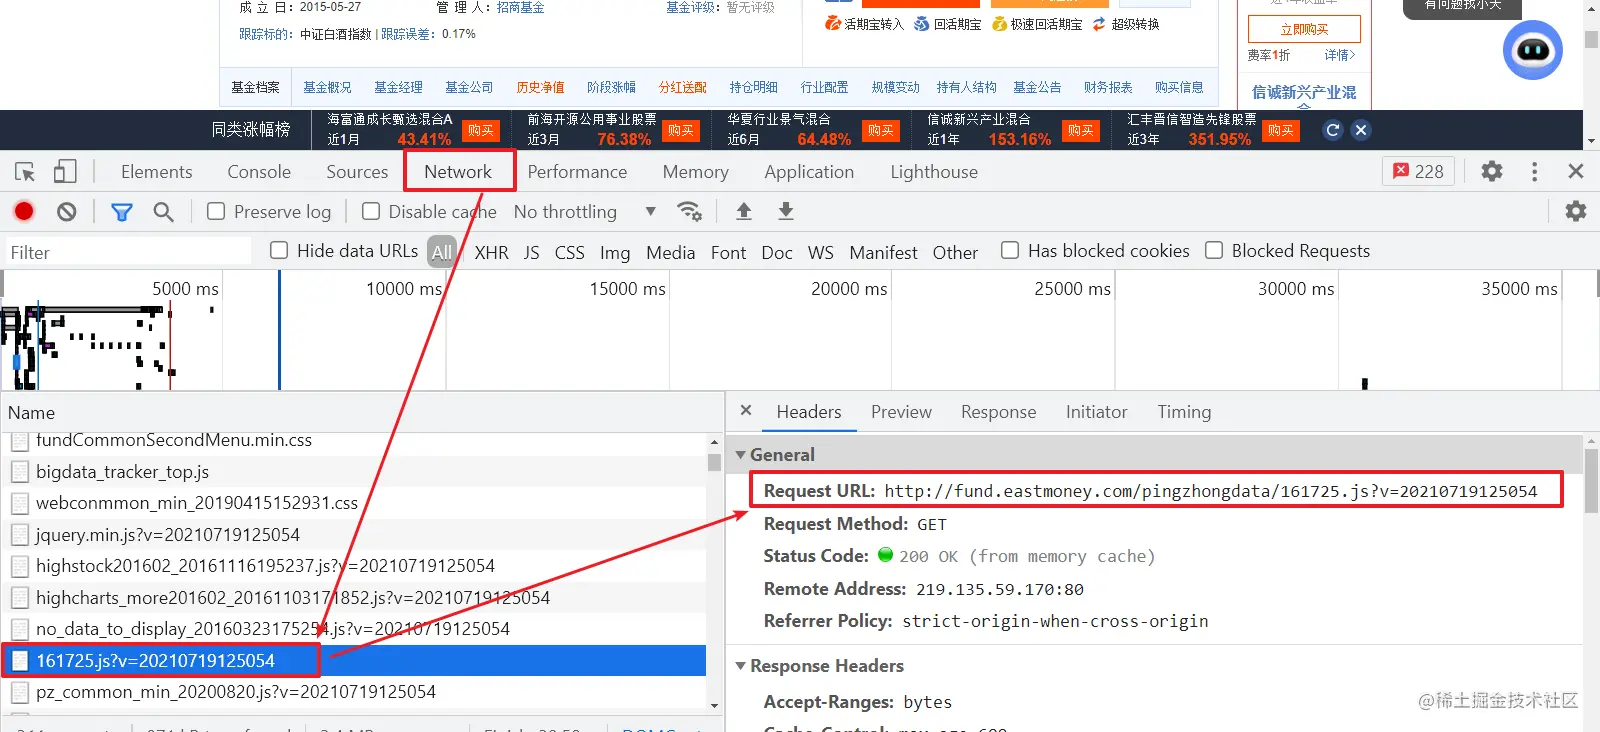
Task: Filter requests by Doc type
Action: [777, 253]
